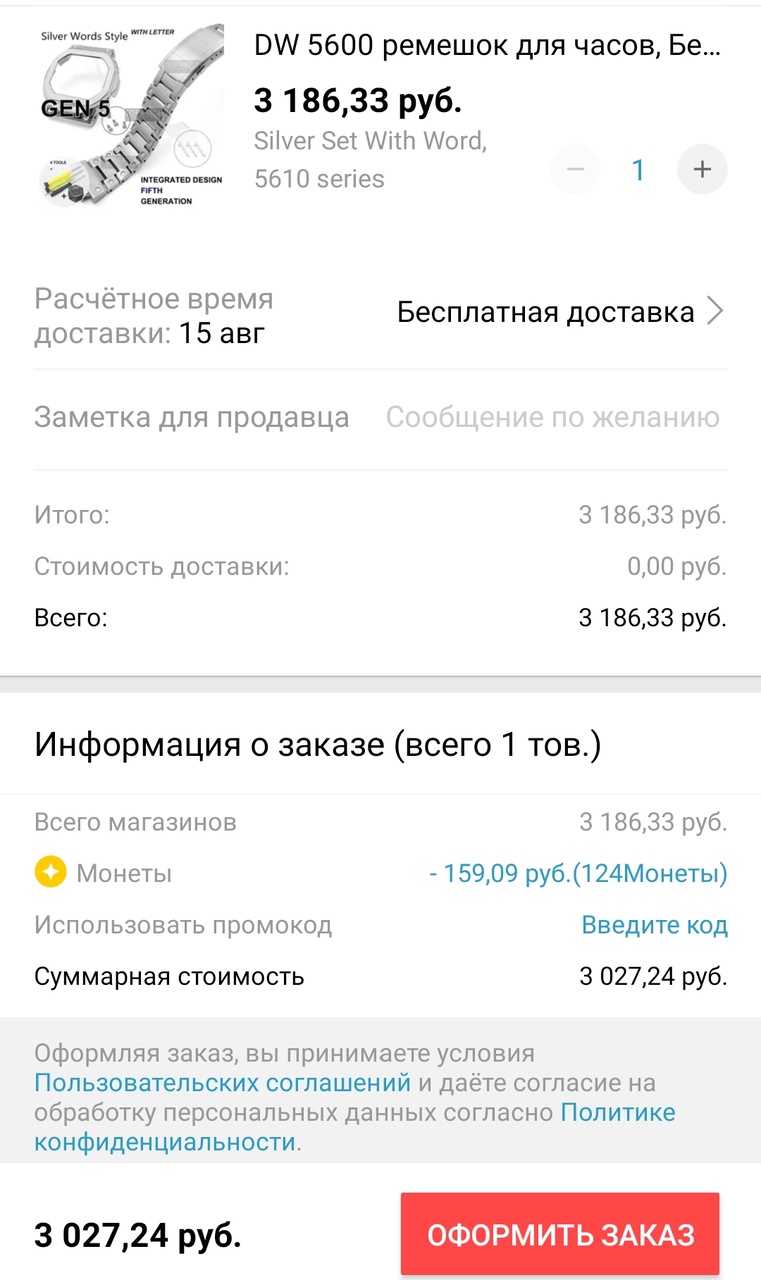Tap the quantity value 1

pyautogui.click(x=638, y=170)
